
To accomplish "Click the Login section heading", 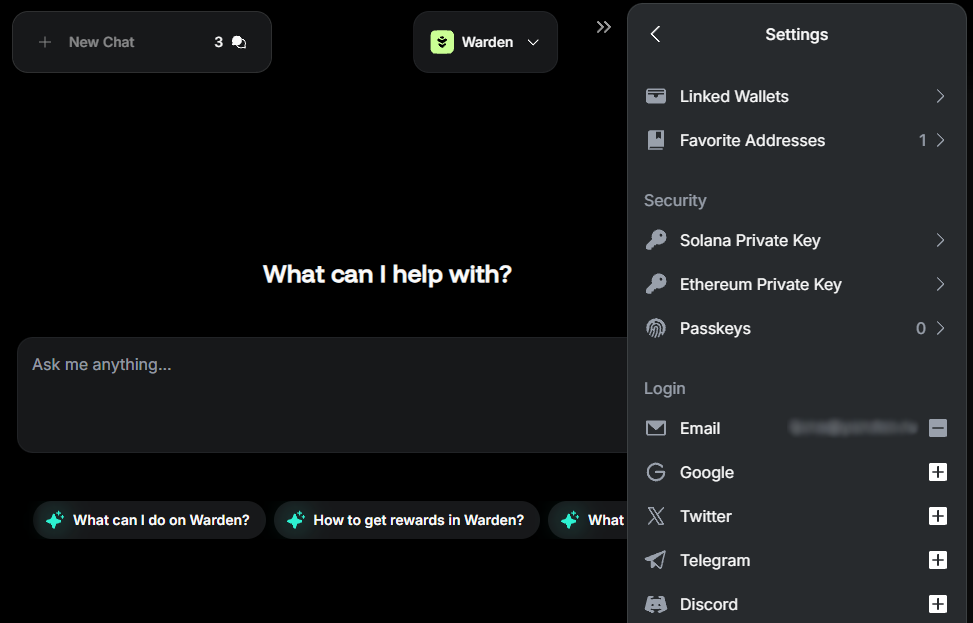I will pos(665,388).
